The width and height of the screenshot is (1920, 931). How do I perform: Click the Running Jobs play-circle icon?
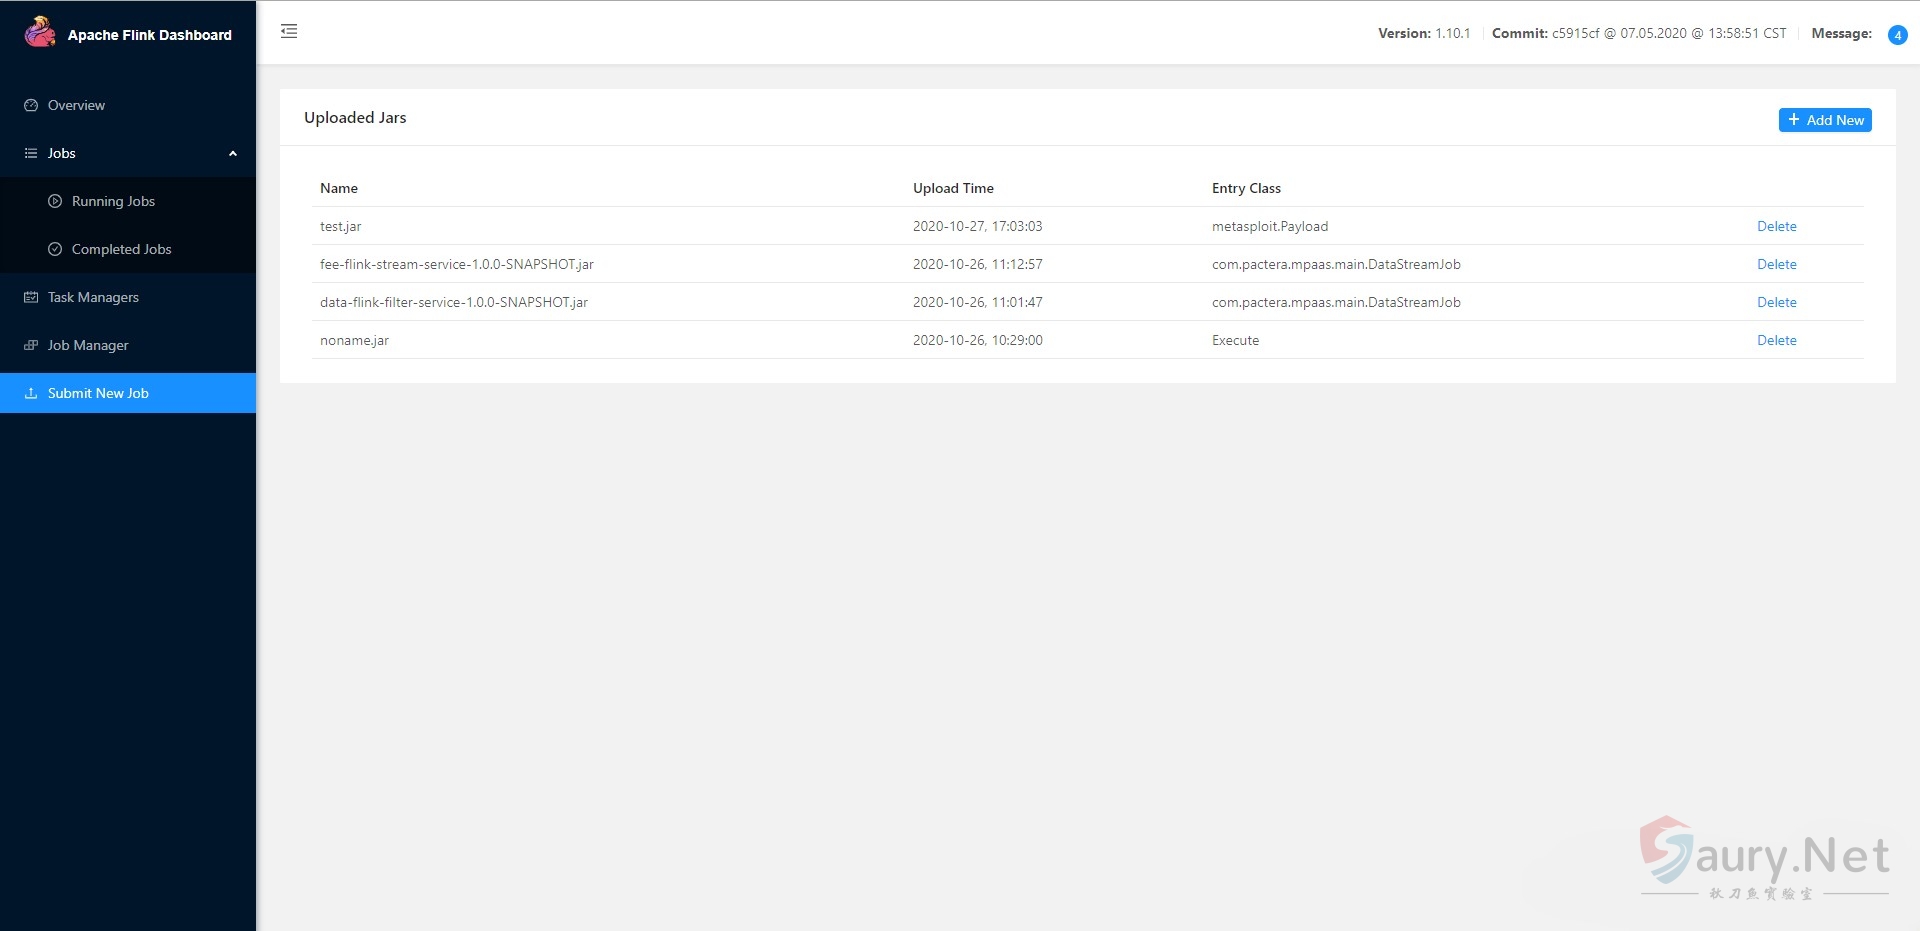[x=55, y=201]
